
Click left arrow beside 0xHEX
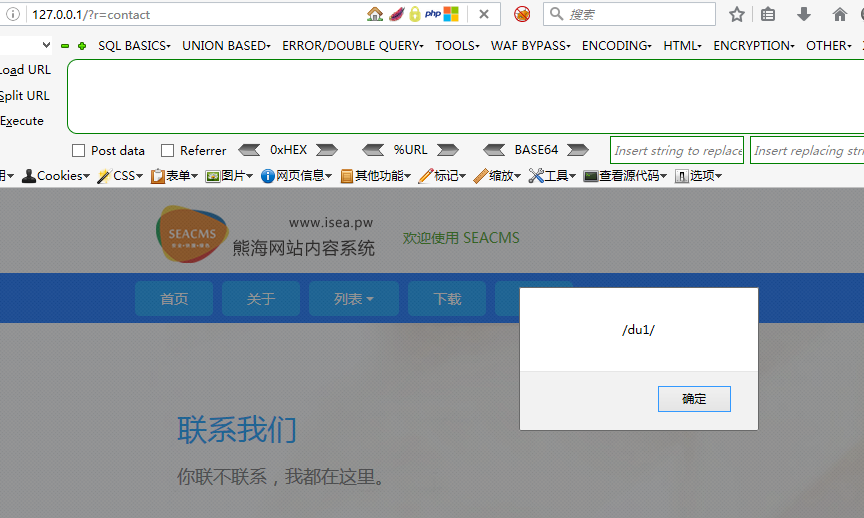(249, 150)
